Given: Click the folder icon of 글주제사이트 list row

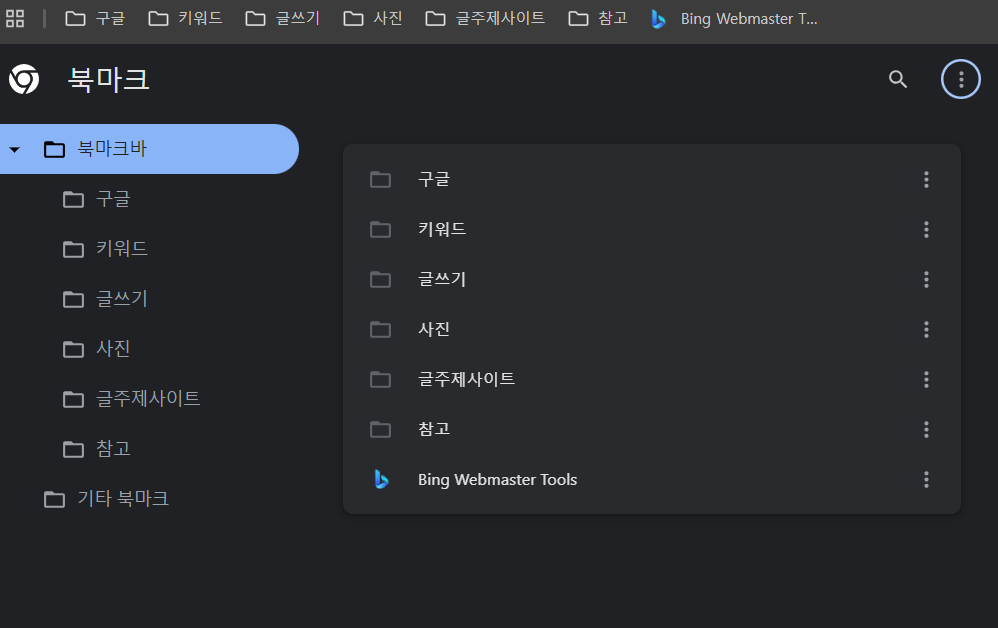Looking at the screenshot, I should [x=381, y=379].
